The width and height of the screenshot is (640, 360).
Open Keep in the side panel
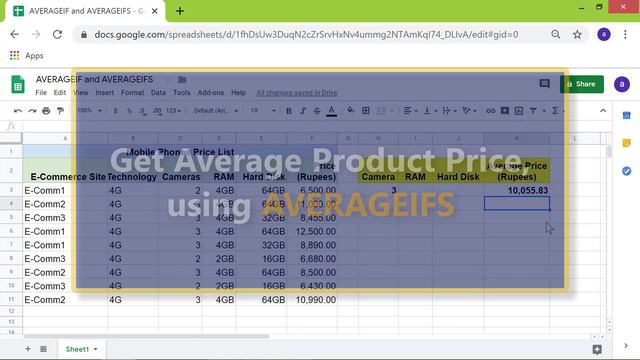(627, 143)
